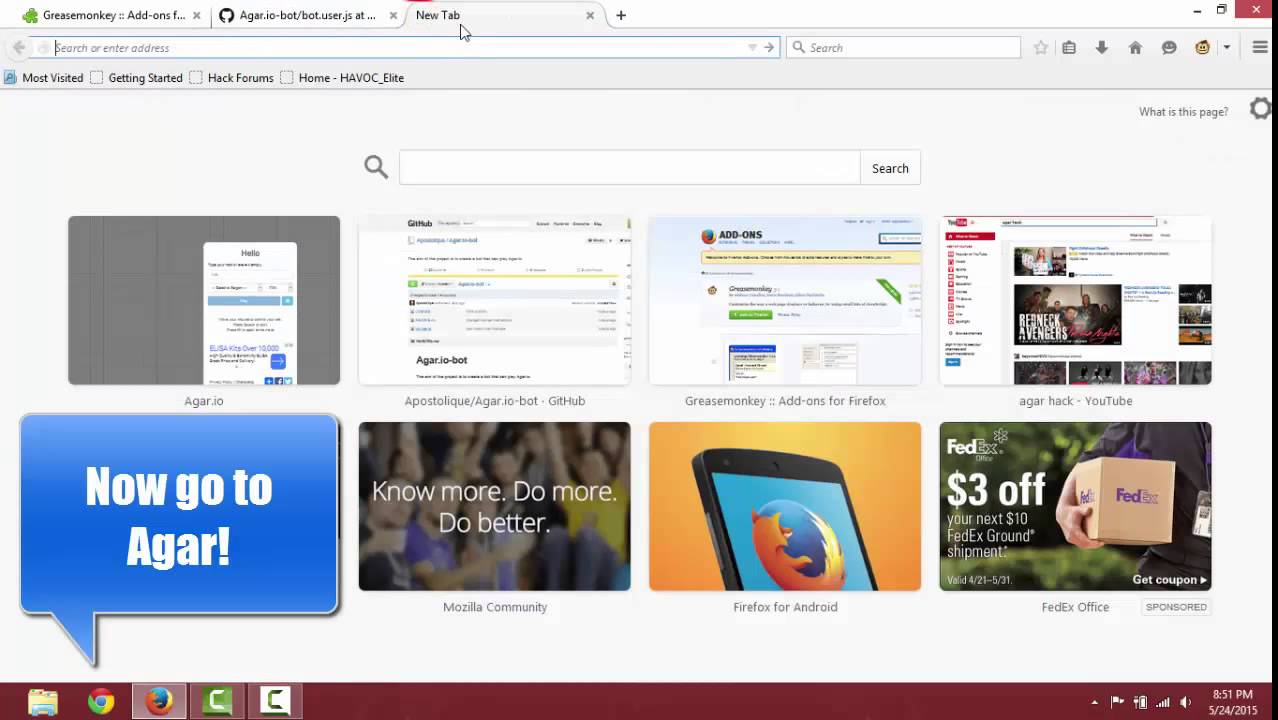Open the FedEx Office sponsored tile
This screenshot has width=1278, height=720.
click(1075, 506)
